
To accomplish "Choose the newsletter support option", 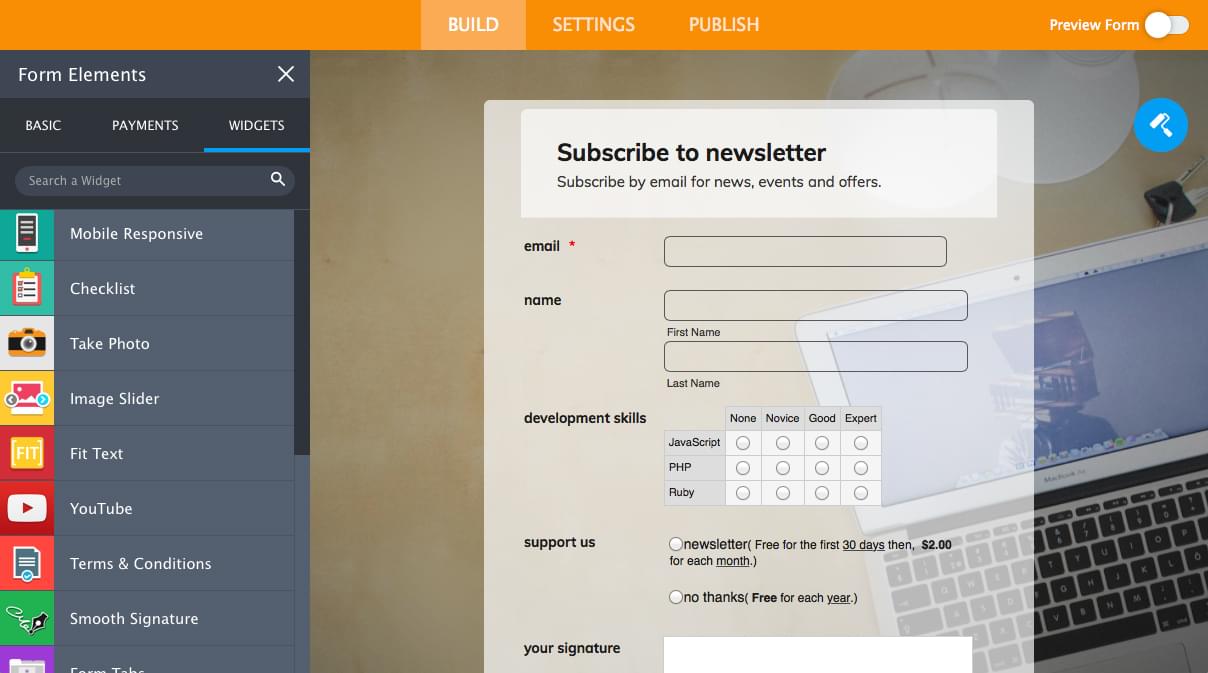I will tap(676, 544).
